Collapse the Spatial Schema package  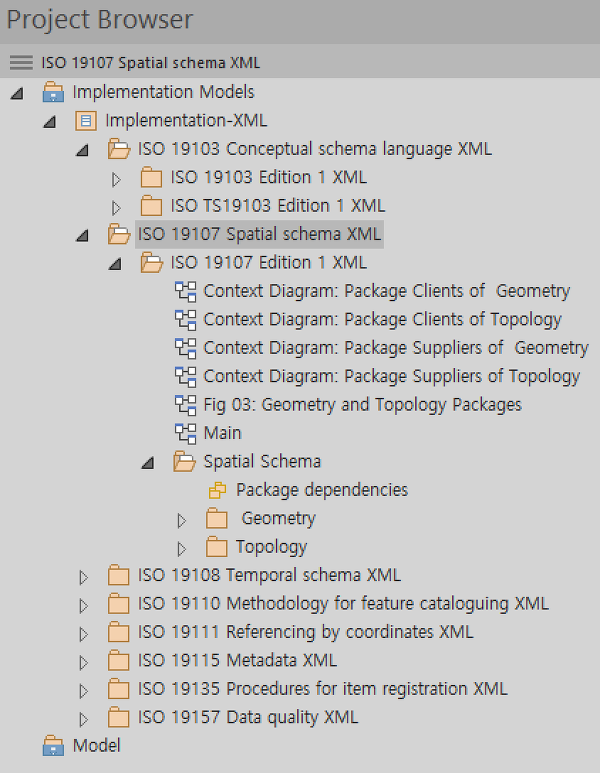pos(148,463)
